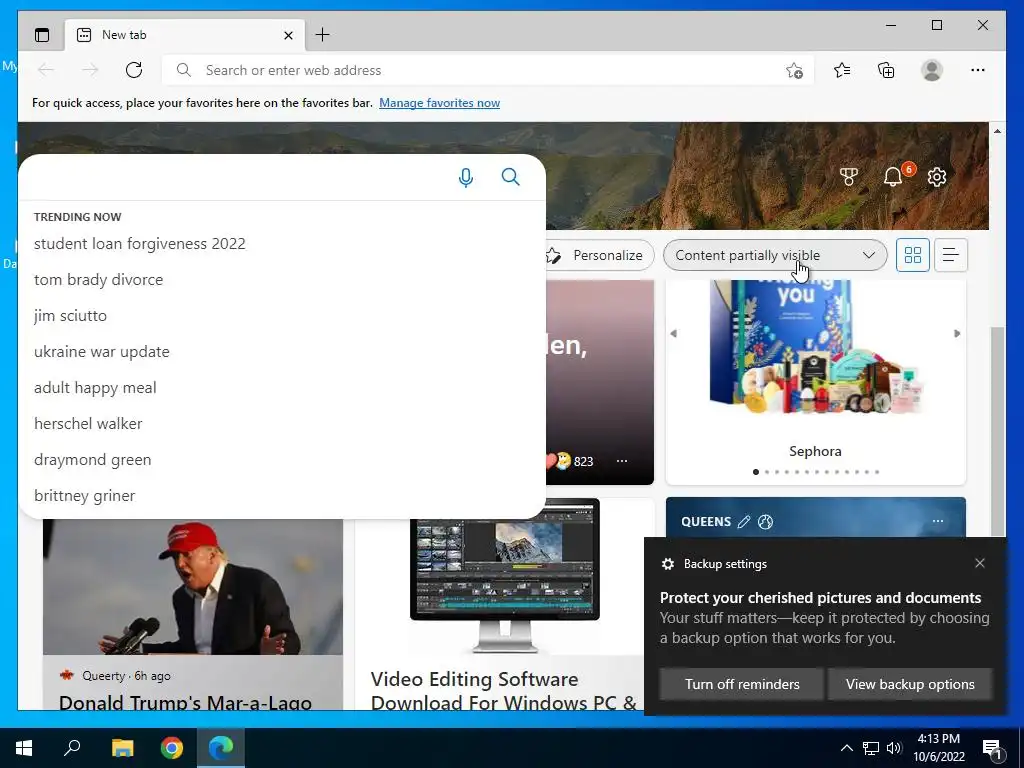This screenshot has width=1024, height=768.
Task: Open the Favorites list icon
Action: click(x=842, y=70)
